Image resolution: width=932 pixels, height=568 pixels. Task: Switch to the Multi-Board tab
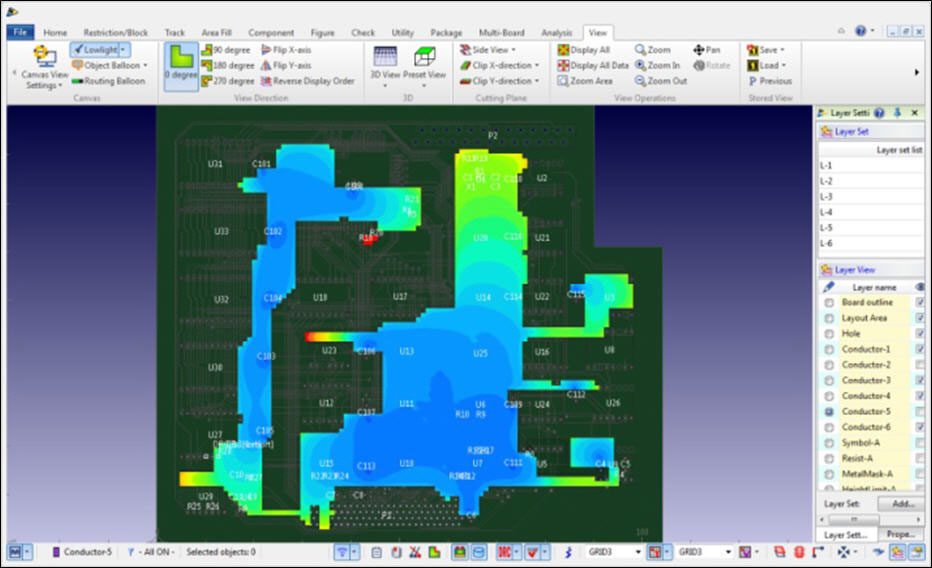[x=502, y=33]
